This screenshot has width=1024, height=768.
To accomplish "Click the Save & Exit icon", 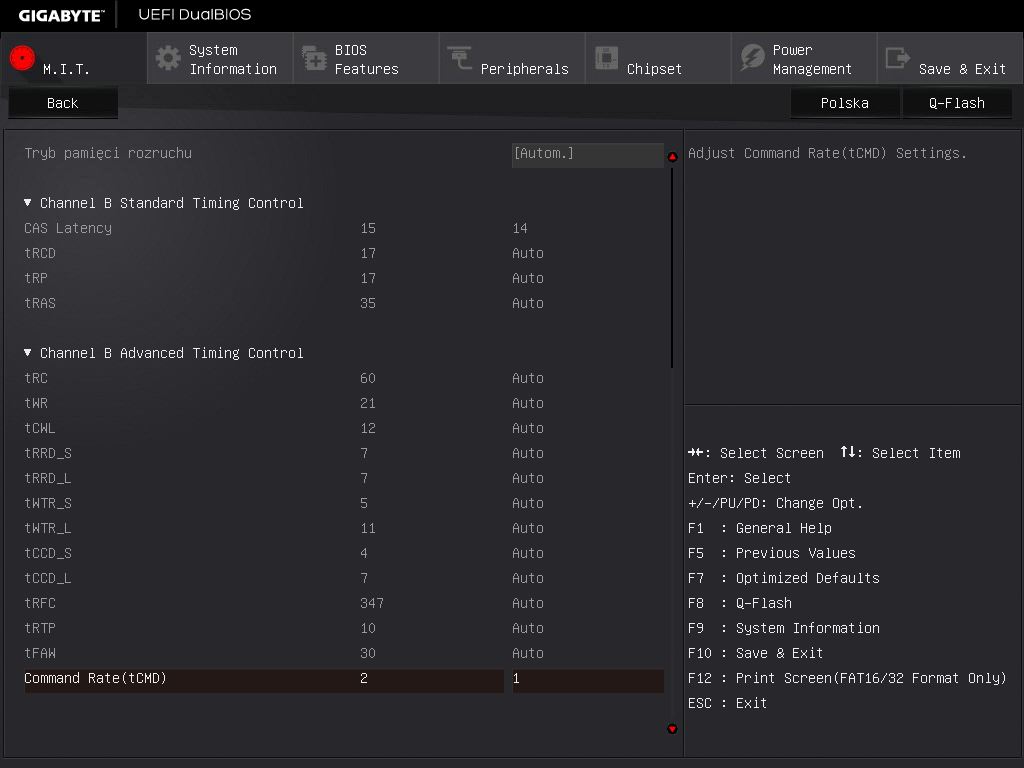I will 898,58.
